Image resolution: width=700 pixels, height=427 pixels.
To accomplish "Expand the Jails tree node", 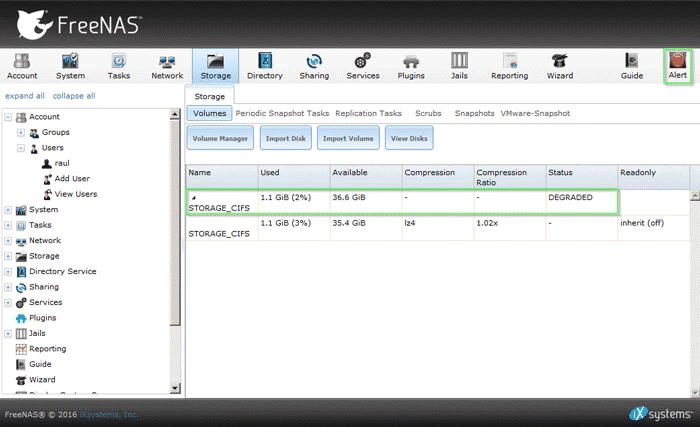I will click(x=8, y=334).
